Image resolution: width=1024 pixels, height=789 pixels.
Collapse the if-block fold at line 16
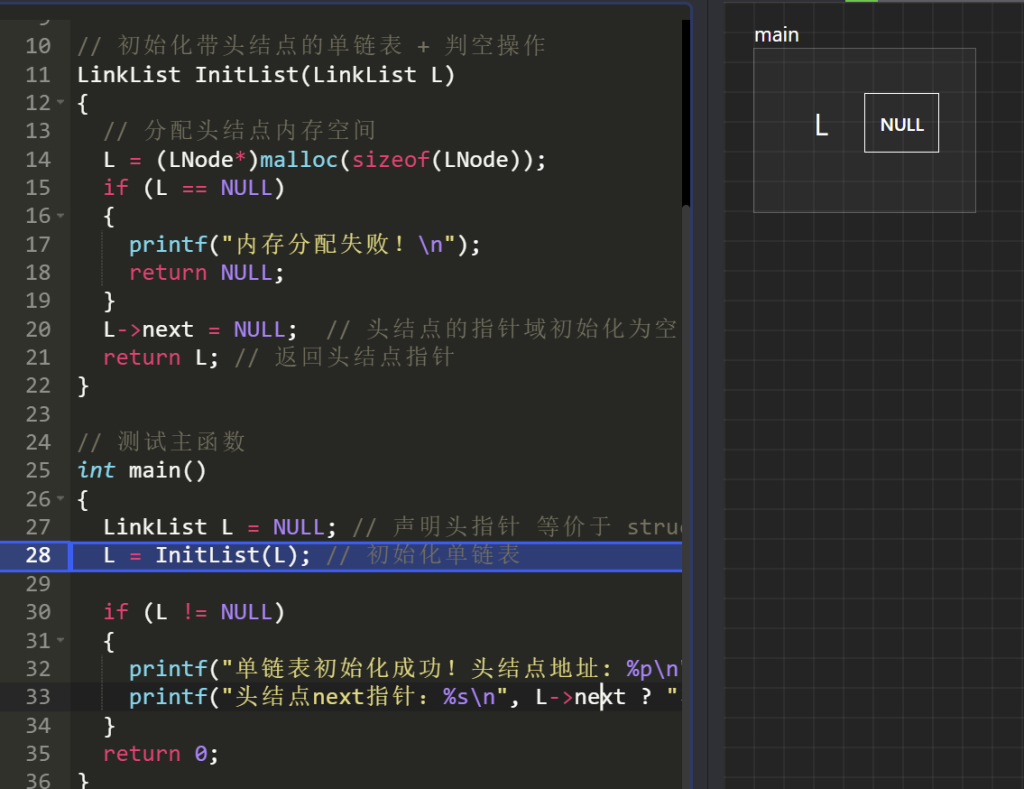[60, 216]
